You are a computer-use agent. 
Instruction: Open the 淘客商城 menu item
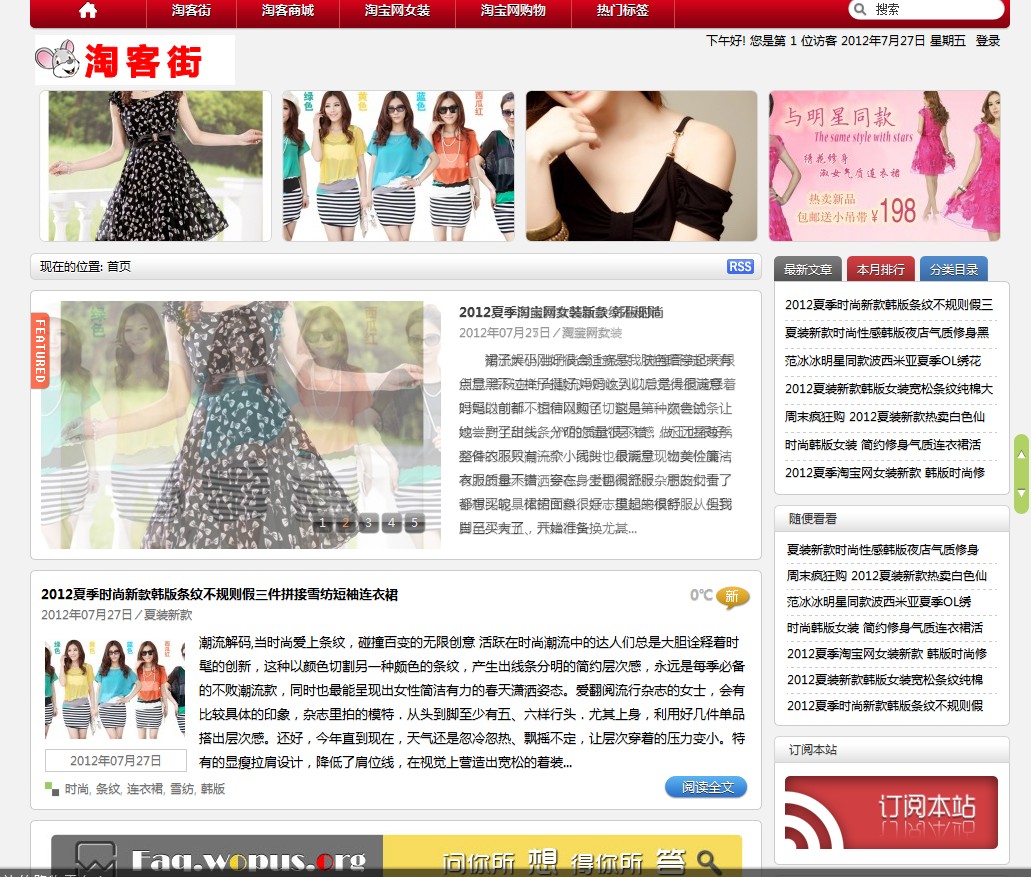287,11
